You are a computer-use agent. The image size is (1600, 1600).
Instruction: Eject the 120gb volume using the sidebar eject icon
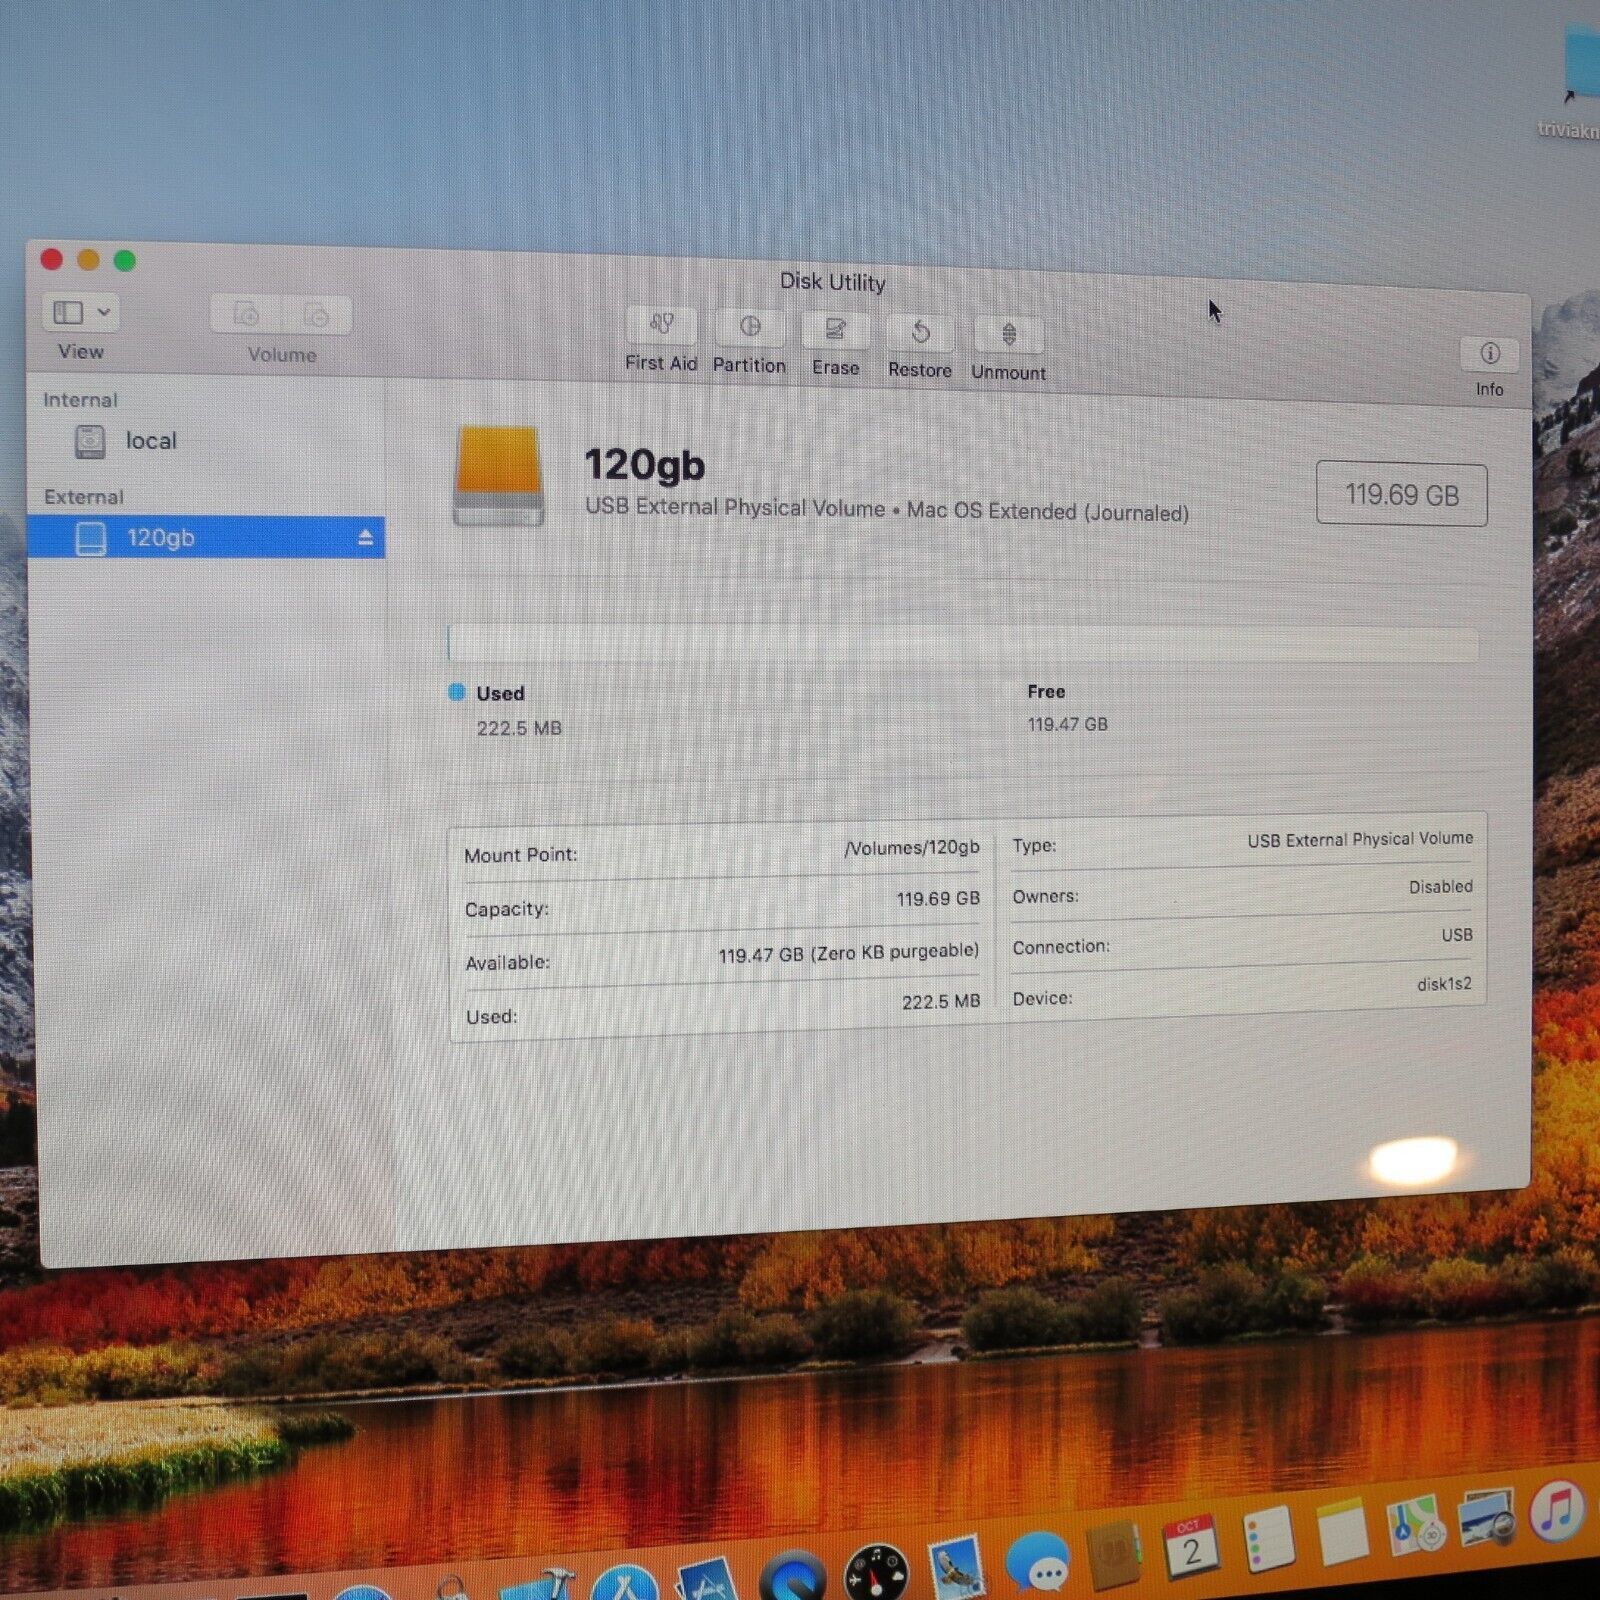[365, 538]
